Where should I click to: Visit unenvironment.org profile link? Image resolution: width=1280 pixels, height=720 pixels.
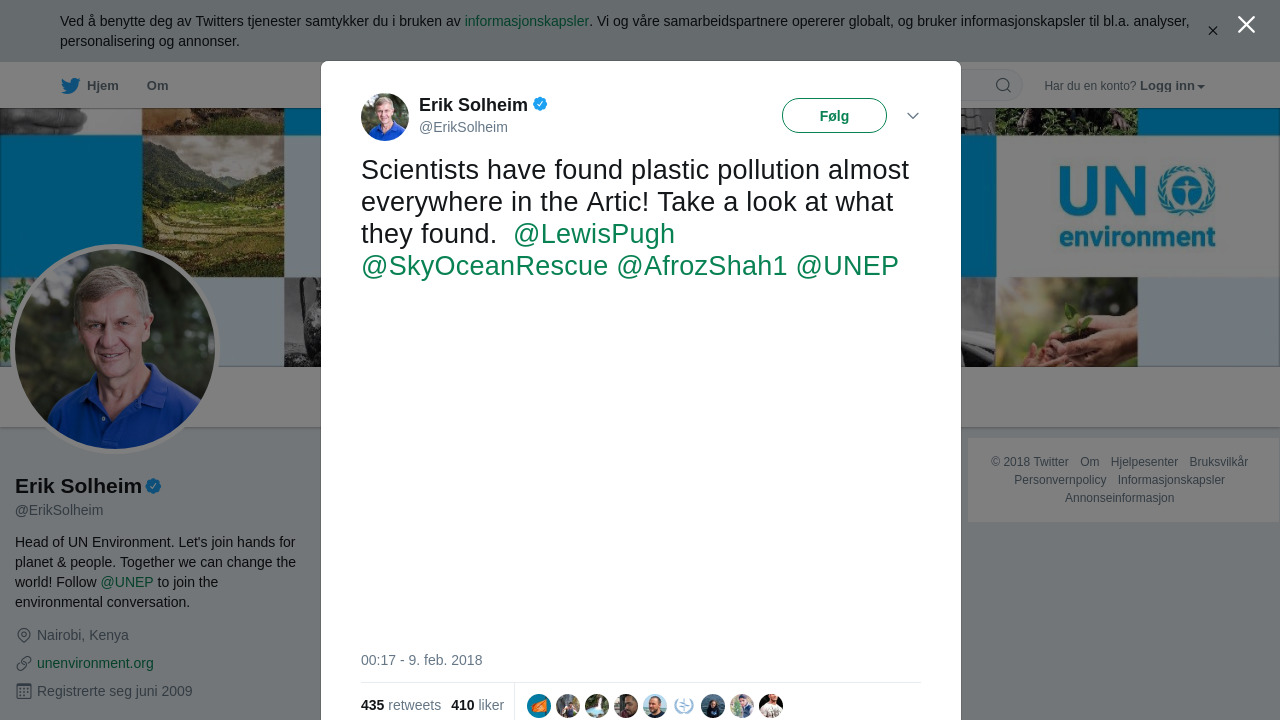click(95, 663)
